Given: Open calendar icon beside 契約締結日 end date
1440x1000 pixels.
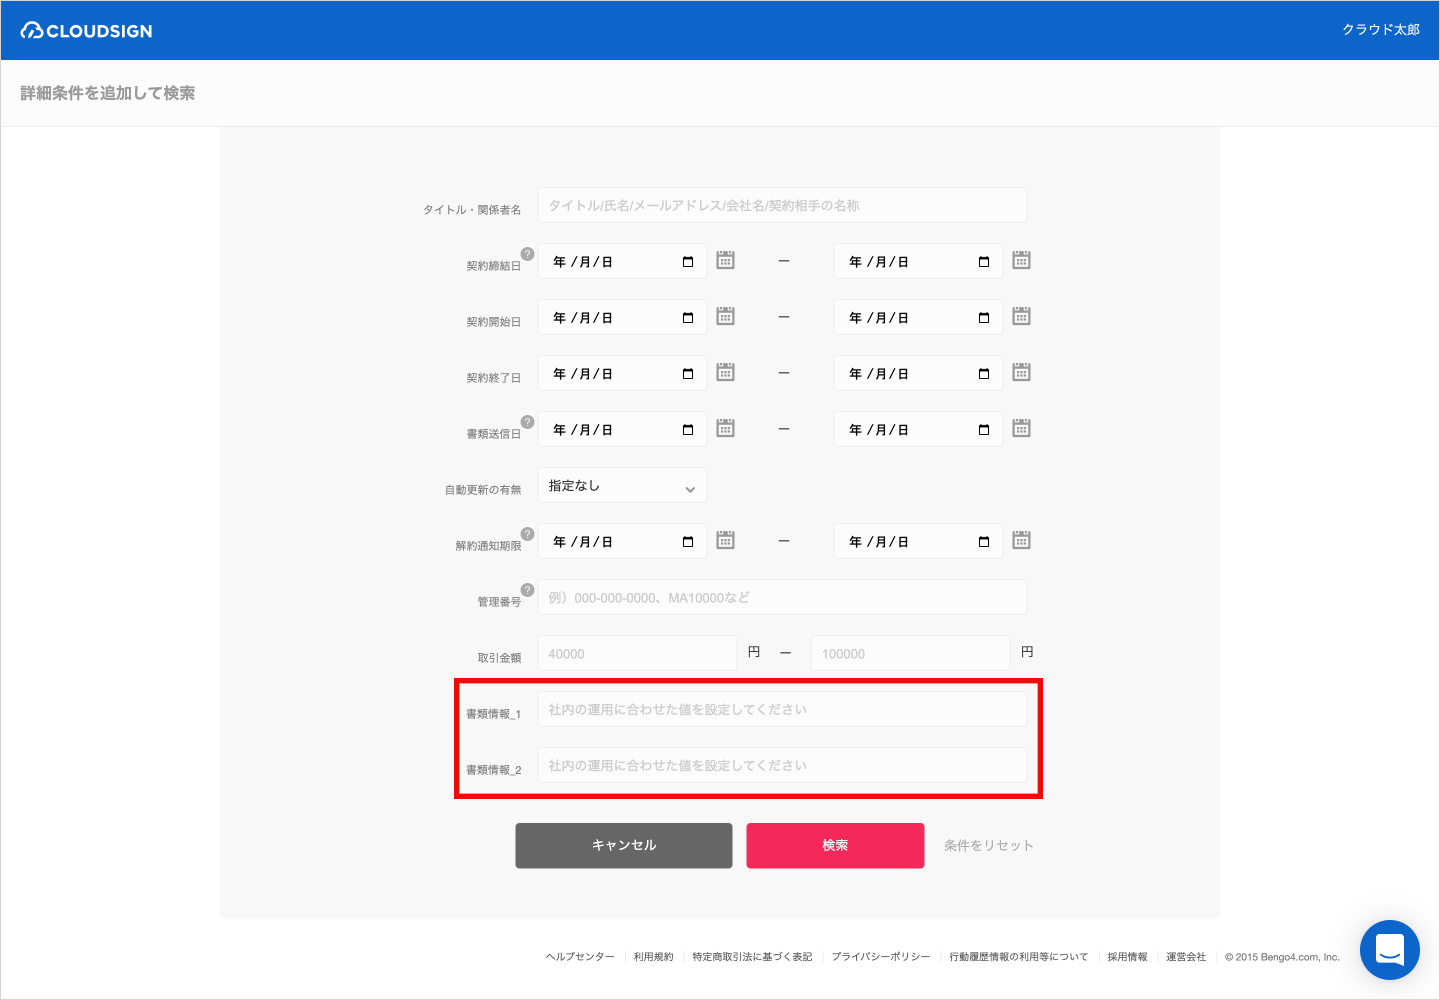Looking at the screenshot, I should pyautogui.click(x=1021, y=260).
